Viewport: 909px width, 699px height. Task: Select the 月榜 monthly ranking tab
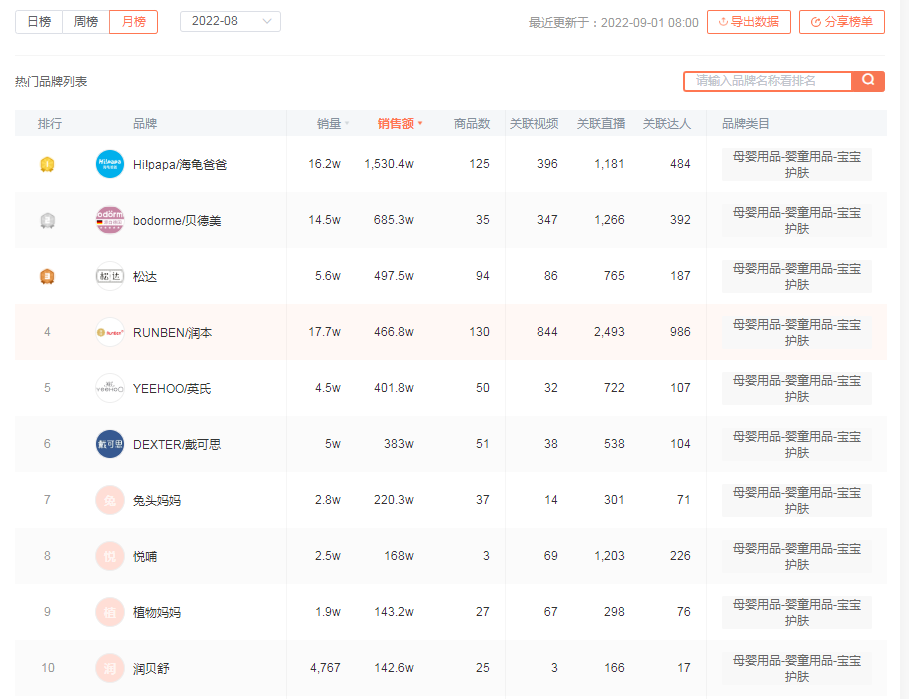click(x=133, y=21)
